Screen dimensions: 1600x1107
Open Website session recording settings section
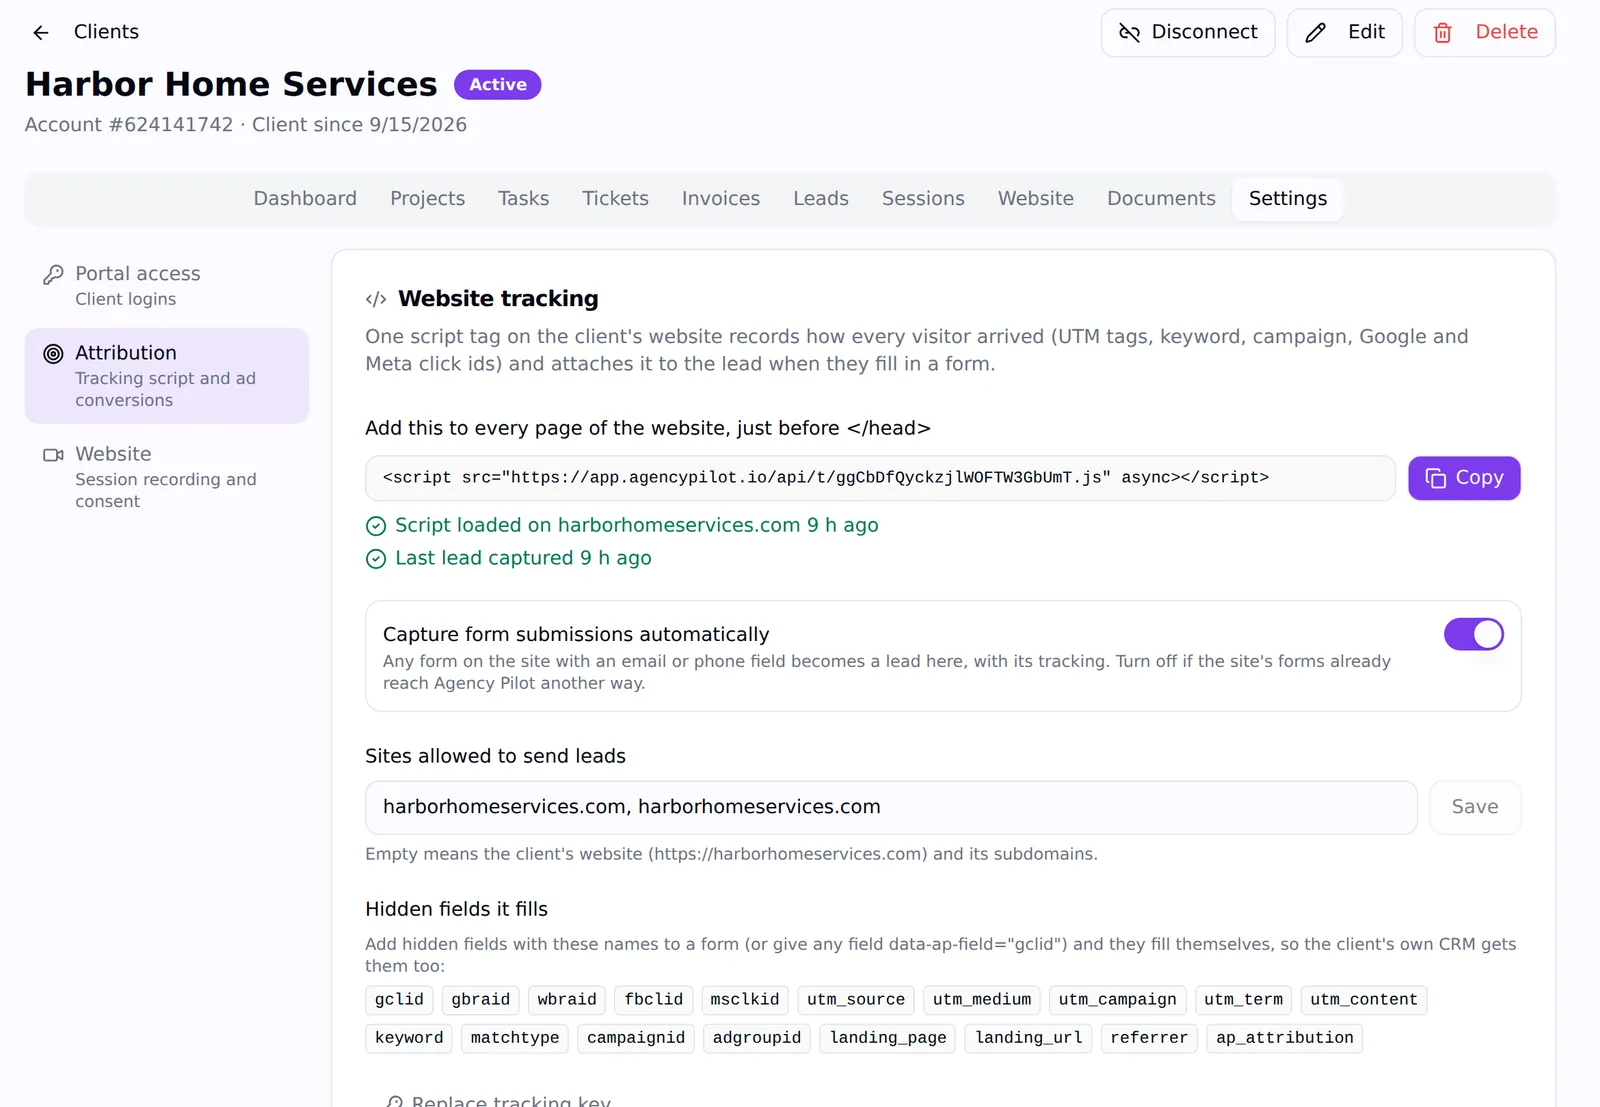point(167,477)
